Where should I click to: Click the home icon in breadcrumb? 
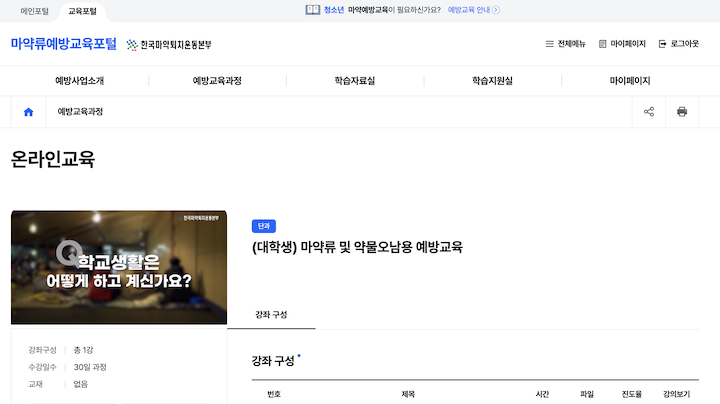(28, 112)
